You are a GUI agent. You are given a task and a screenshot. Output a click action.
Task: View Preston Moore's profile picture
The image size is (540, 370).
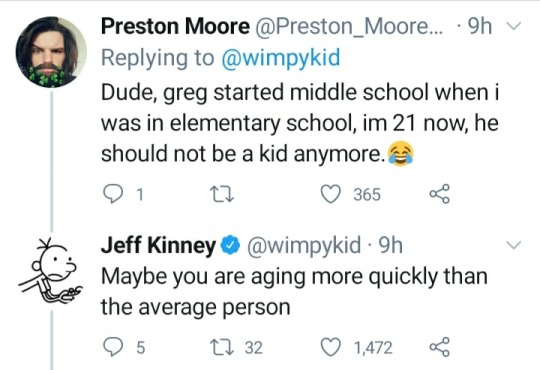[51, 52]
